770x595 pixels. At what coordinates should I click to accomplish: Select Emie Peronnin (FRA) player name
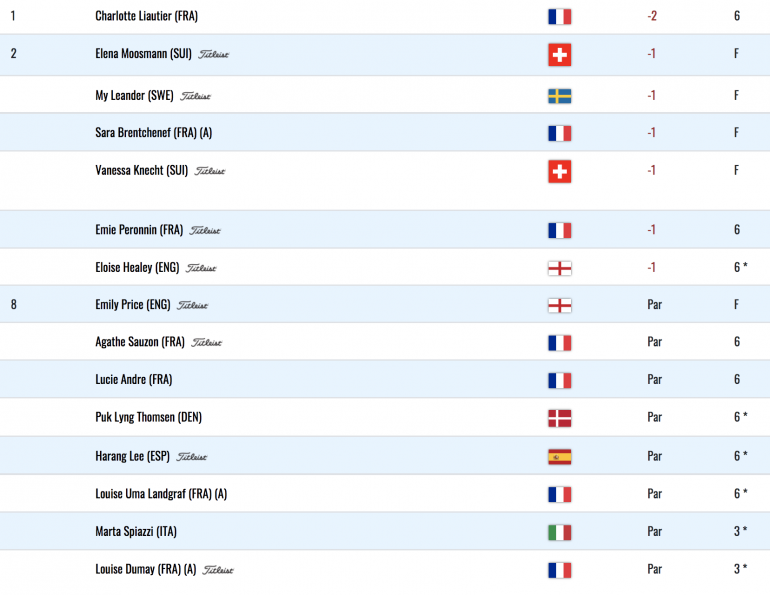(139, 230)
